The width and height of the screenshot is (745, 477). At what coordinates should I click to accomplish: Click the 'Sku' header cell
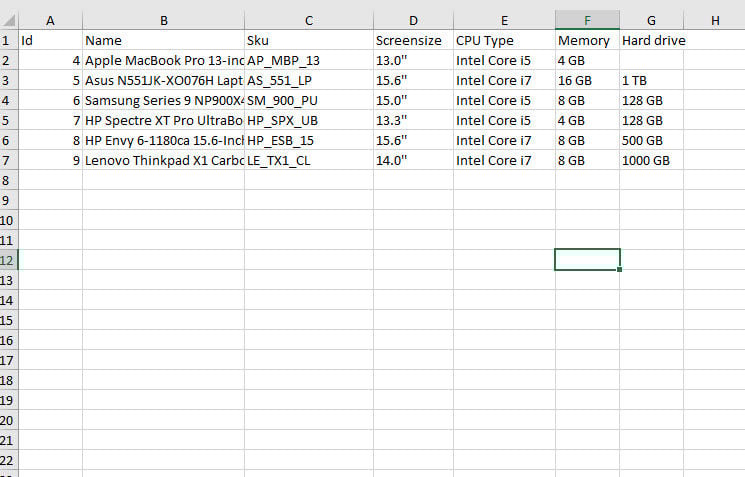coord(309,40)
